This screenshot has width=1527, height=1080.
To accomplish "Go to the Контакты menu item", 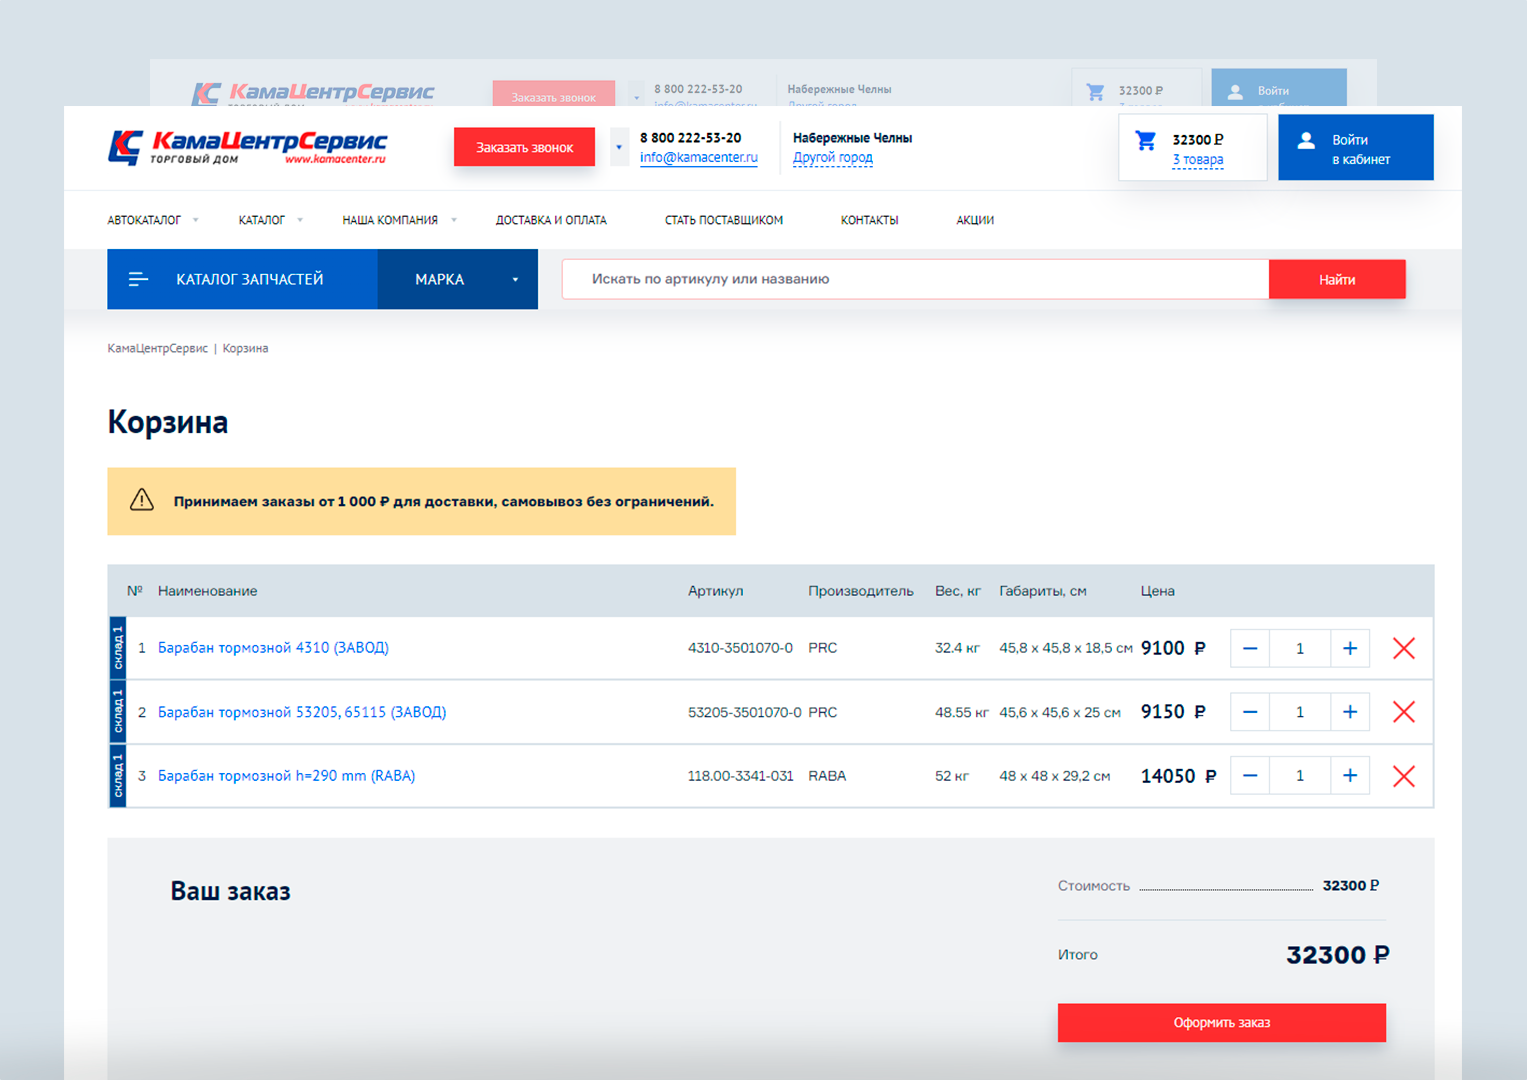I will point(869,220).
